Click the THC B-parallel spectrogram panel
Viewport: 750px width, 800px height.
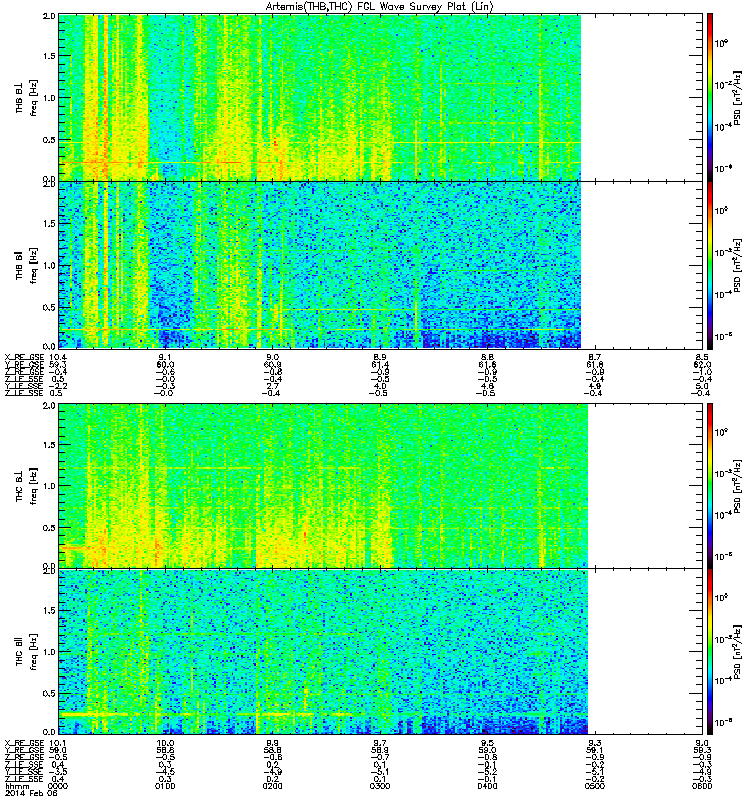click(381, 652)
